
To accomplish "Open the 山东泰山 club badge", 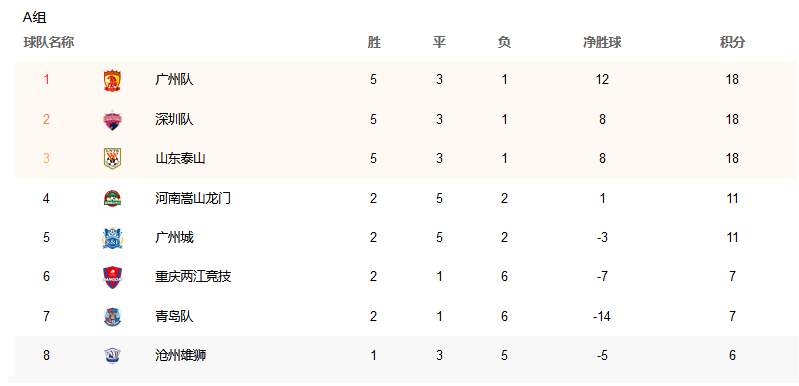I will point(112,159).
